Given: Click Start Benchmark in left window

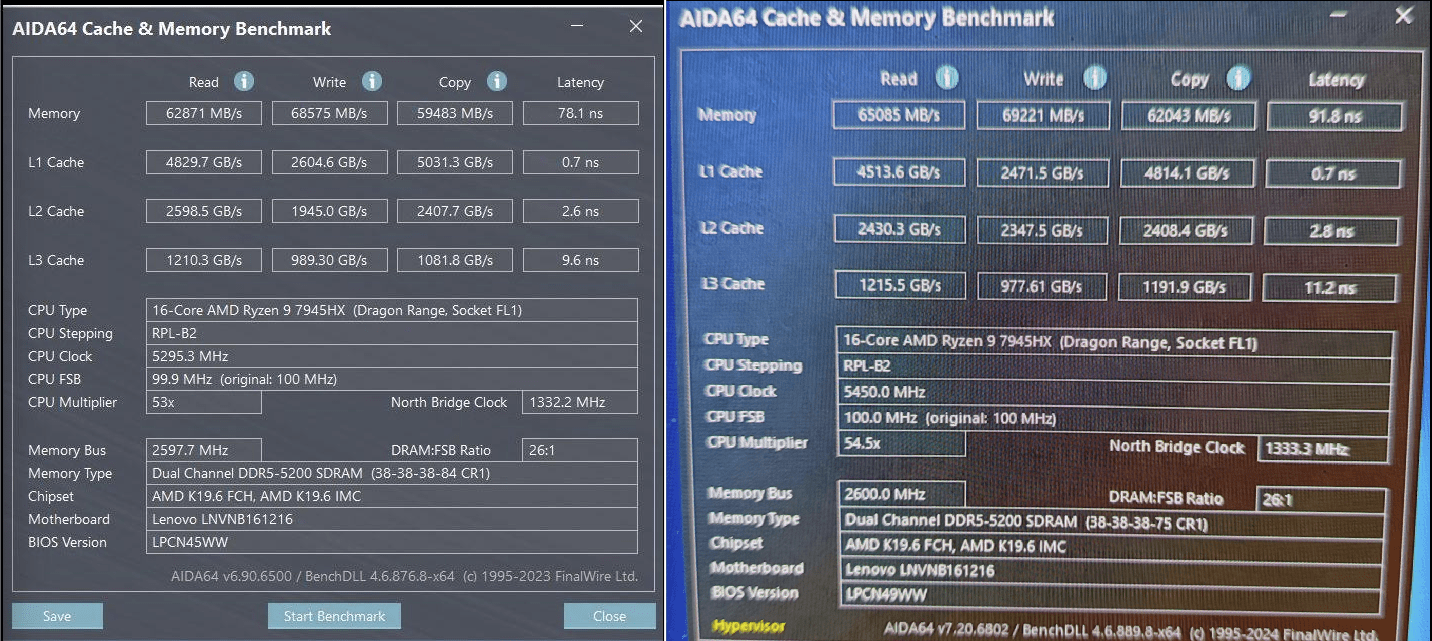Looking at the screenshot, I should click(x=334, y=616).
